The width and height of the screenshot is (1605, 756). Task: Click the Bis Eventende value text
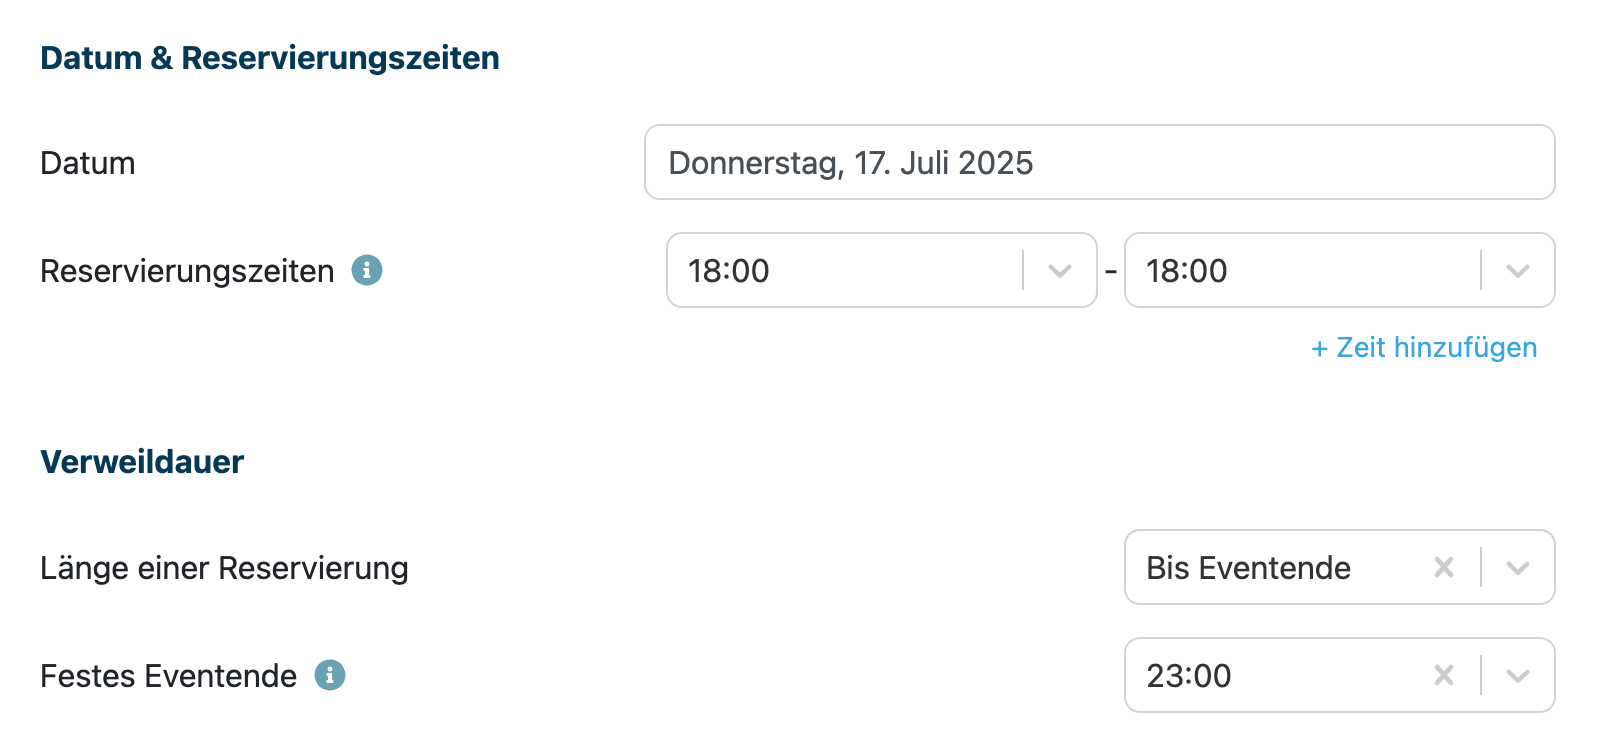[1248, 568]
